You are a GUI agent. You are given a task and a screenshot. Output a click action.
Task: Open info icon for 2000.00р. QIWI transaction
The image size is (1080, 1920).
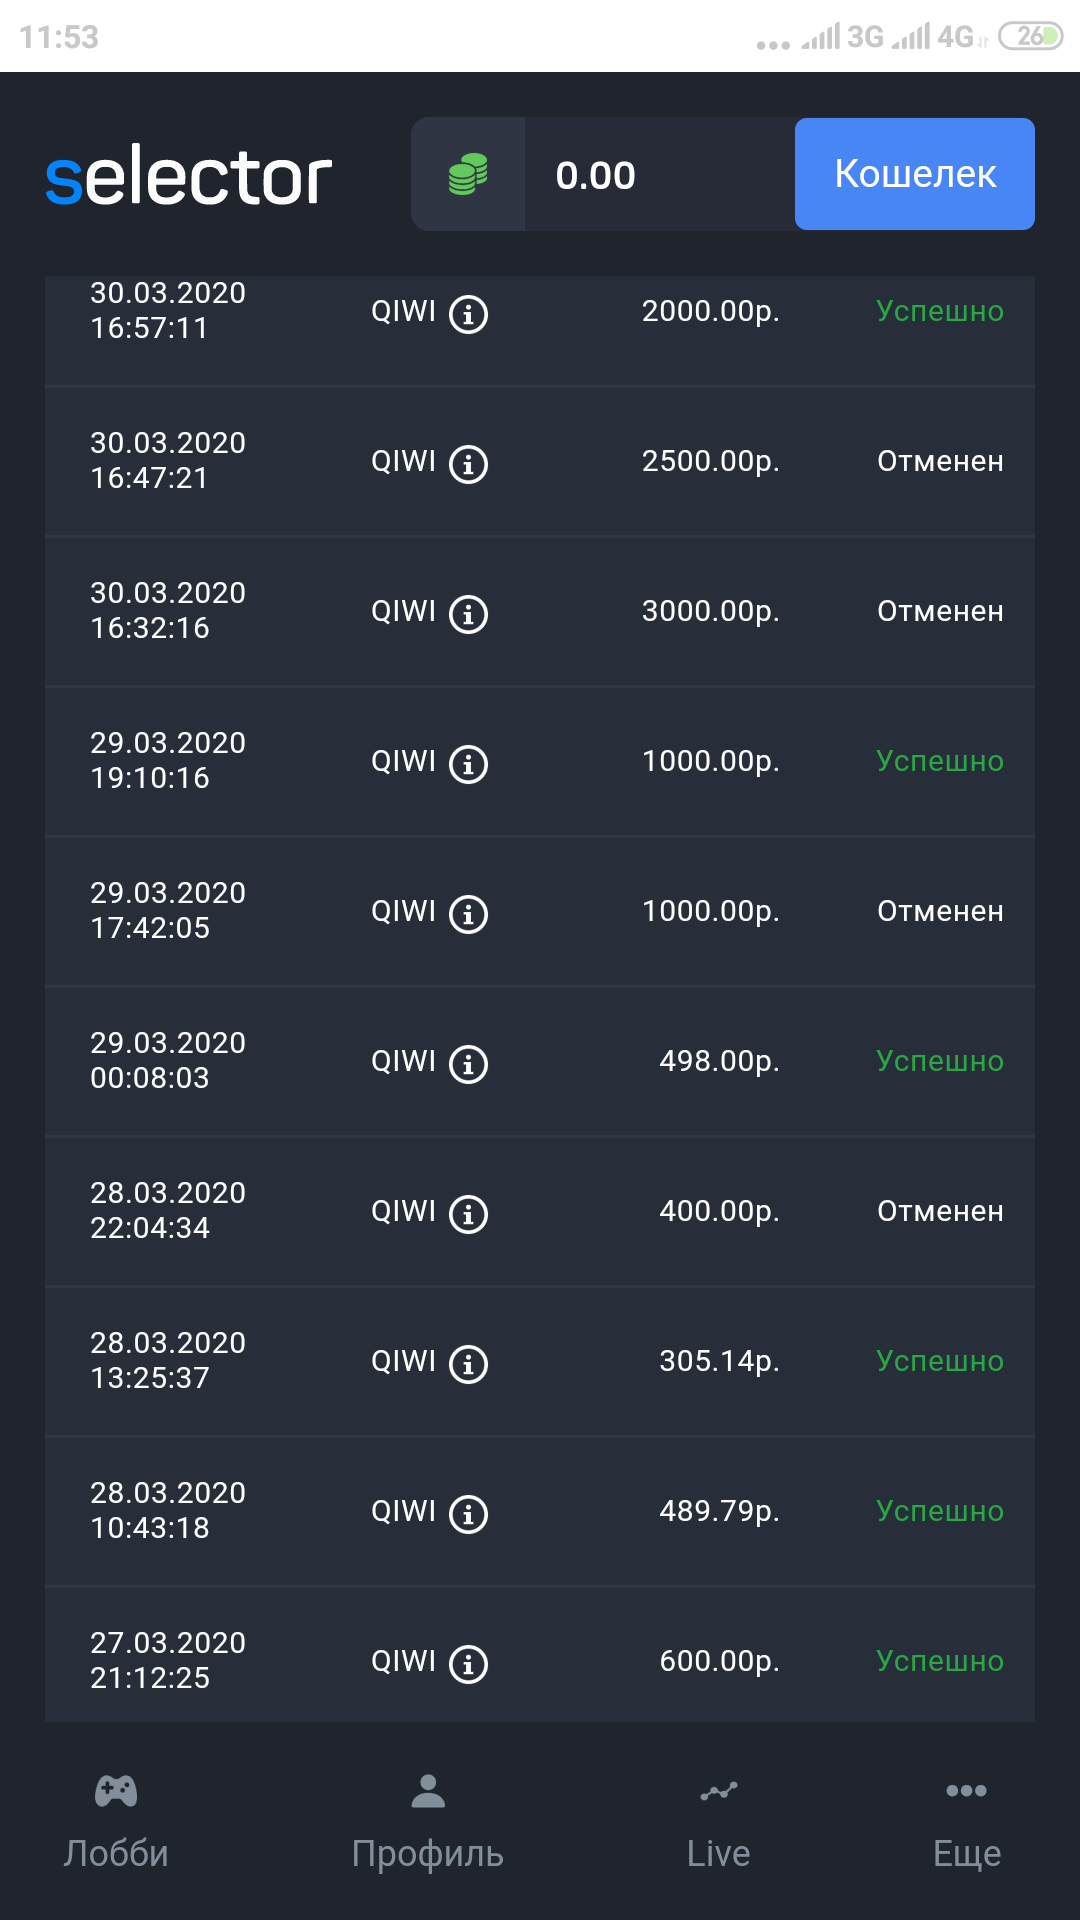click(468, 314)
